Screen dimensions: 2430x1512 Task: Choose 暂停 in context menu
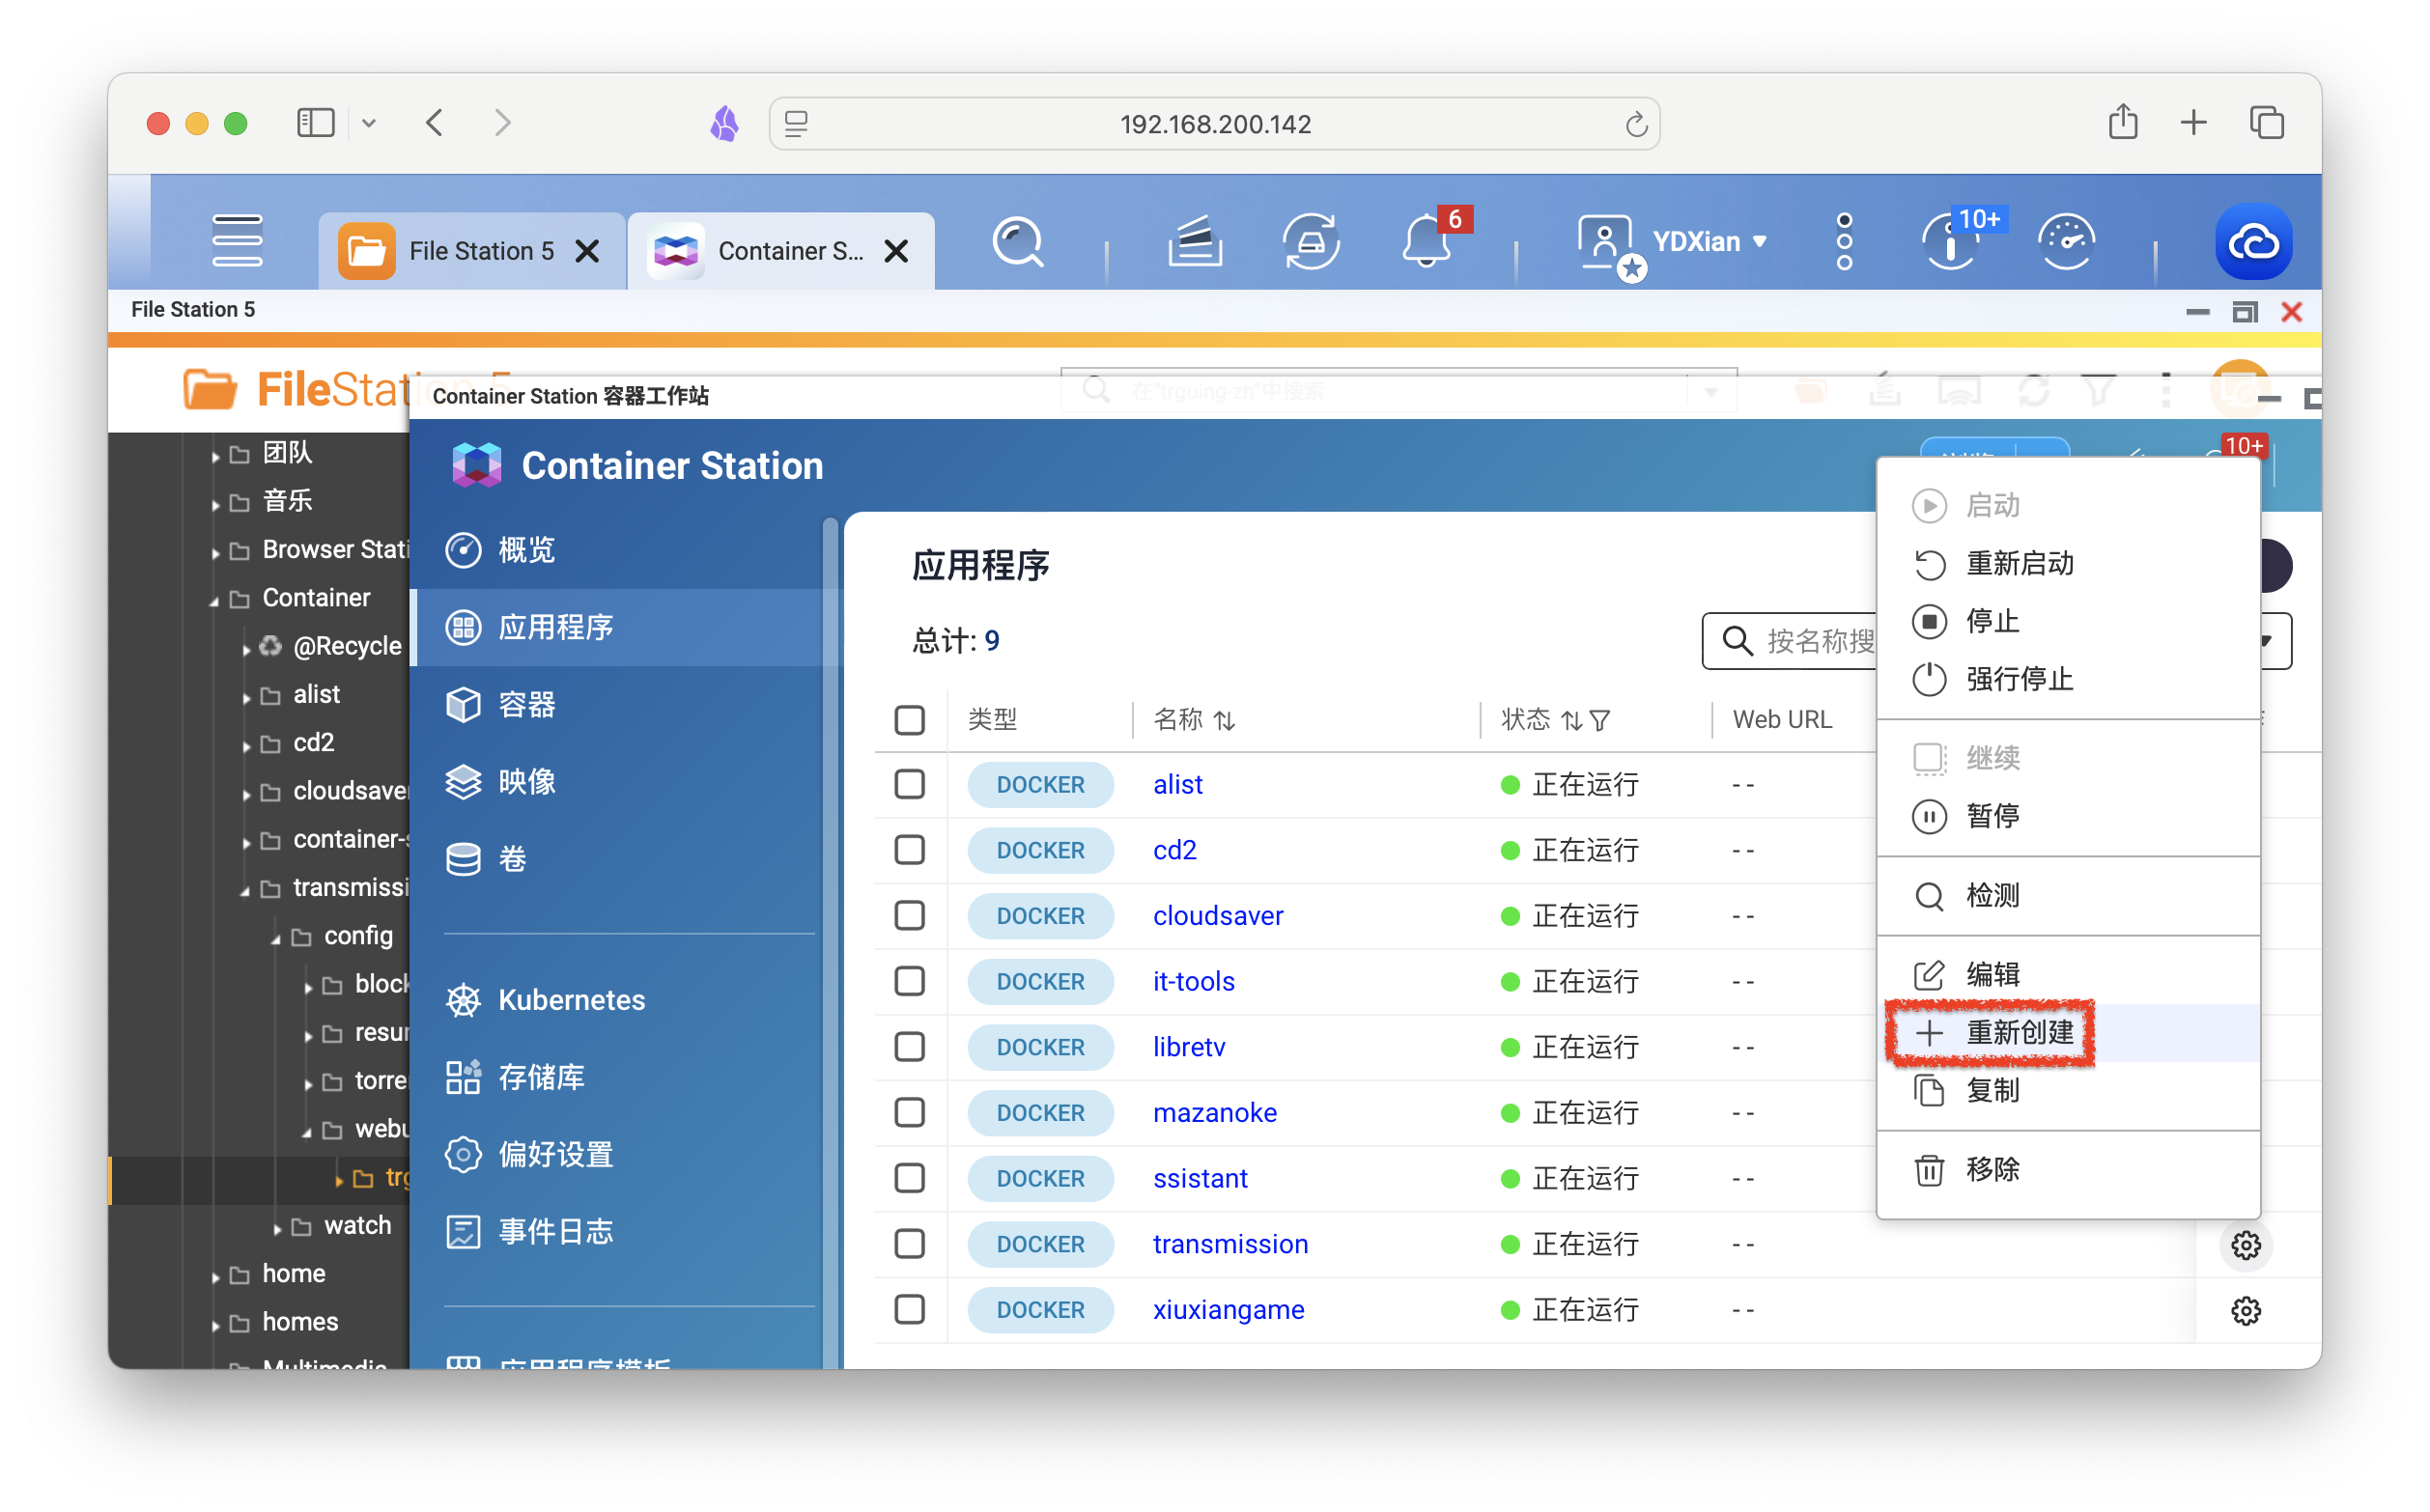pyautogui.click(x=2068, y=817)
